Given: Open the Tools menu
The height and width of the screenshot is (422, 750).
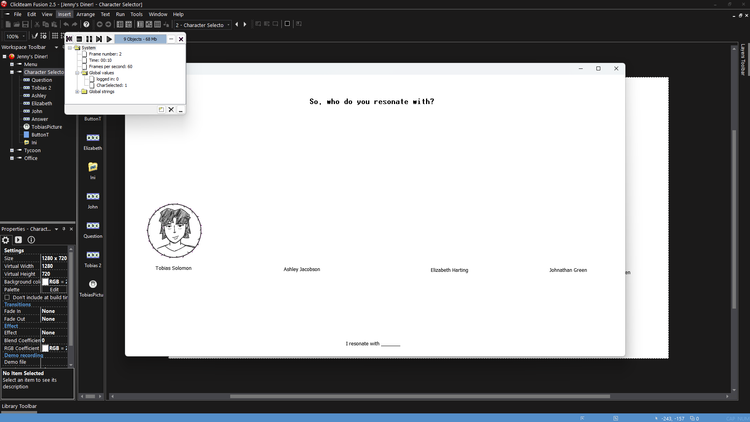Looking at the screenshot, I should coord(136,14).
